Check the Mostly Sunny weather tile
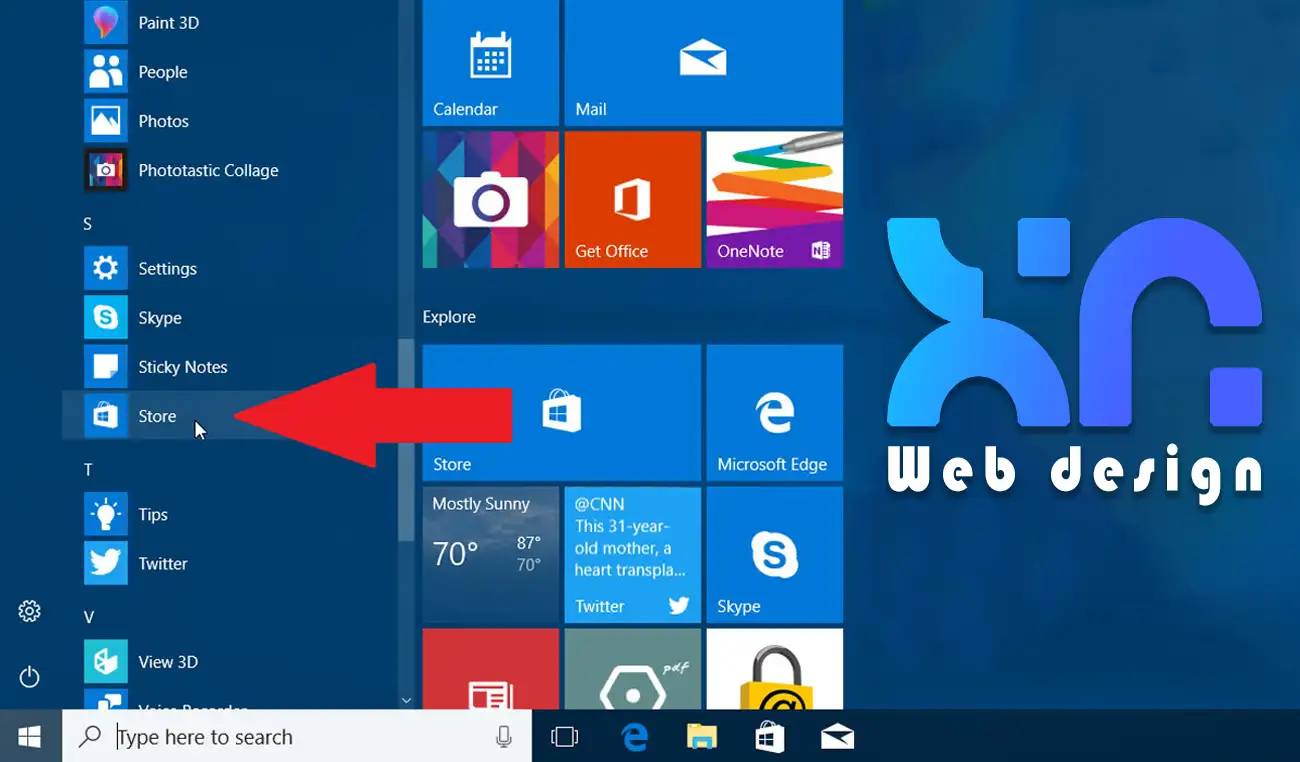The width and height of the screenshot is (1300, 762). pos(490,555)
